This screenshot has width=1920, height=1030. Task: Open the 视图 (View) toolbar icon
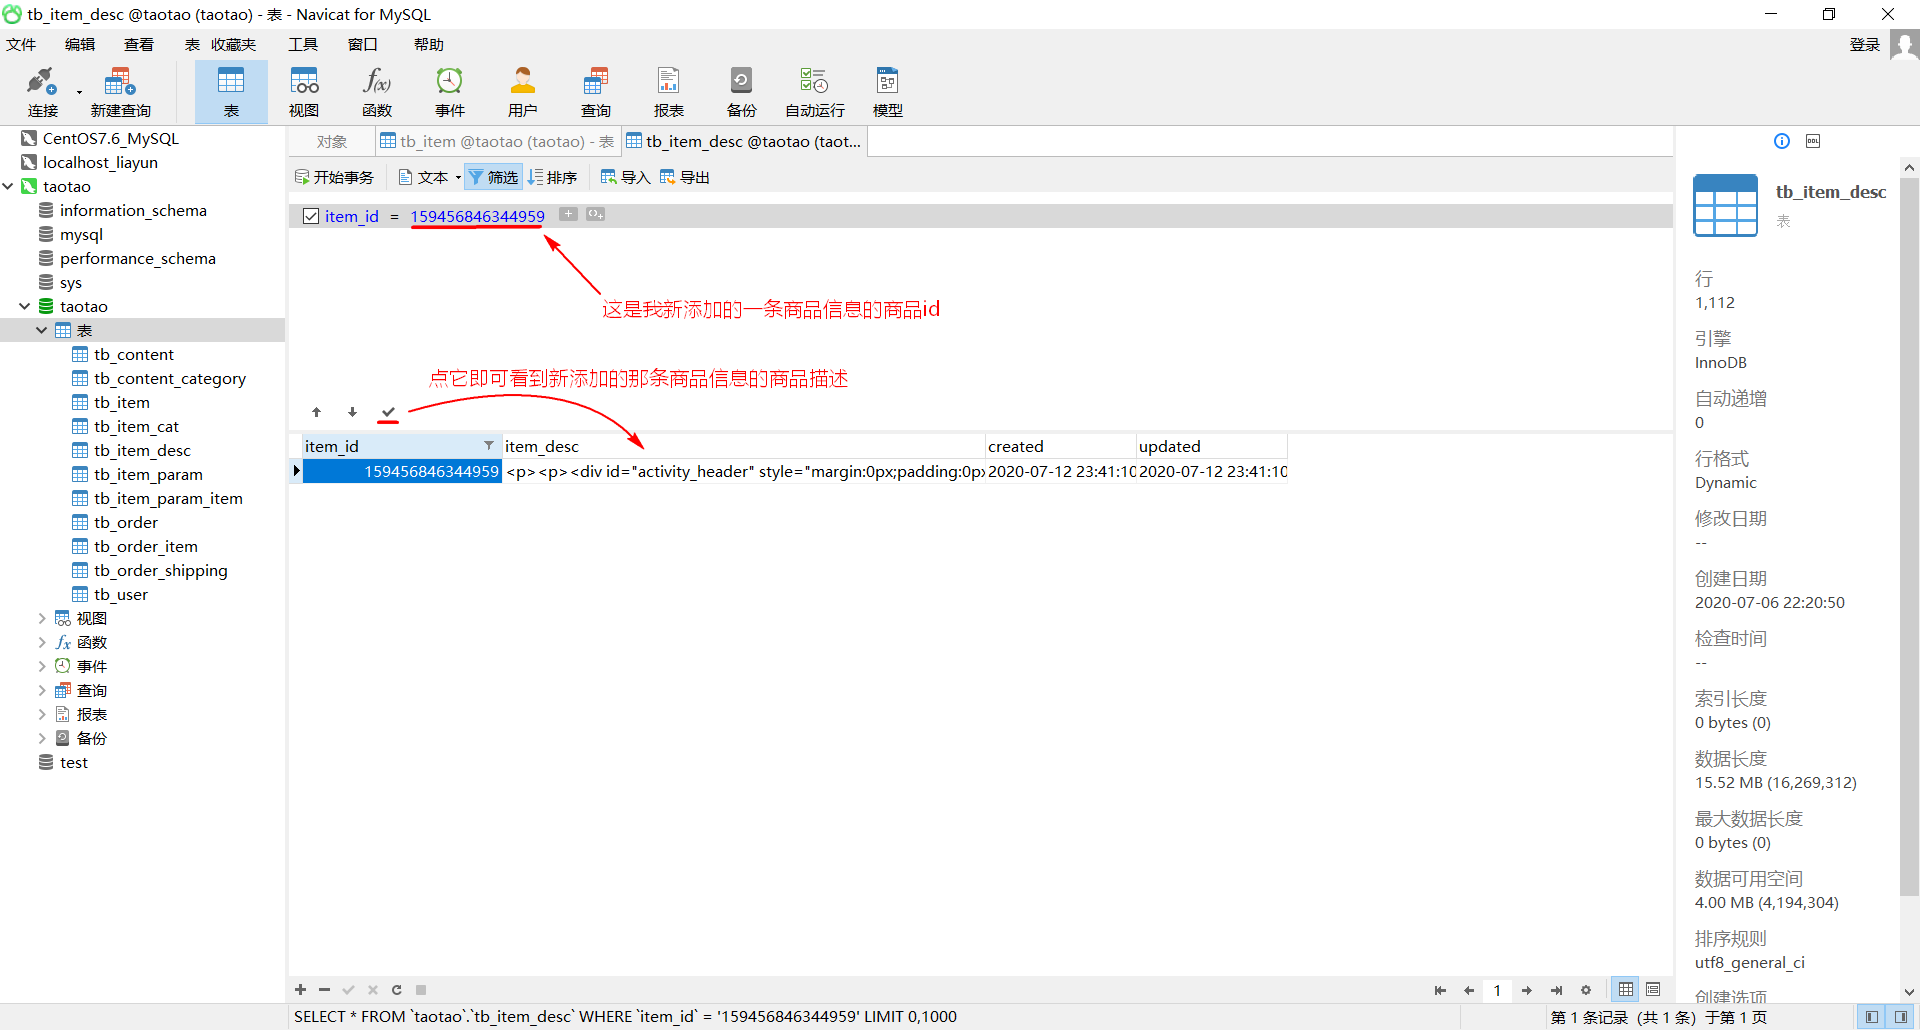coord(304,92)
